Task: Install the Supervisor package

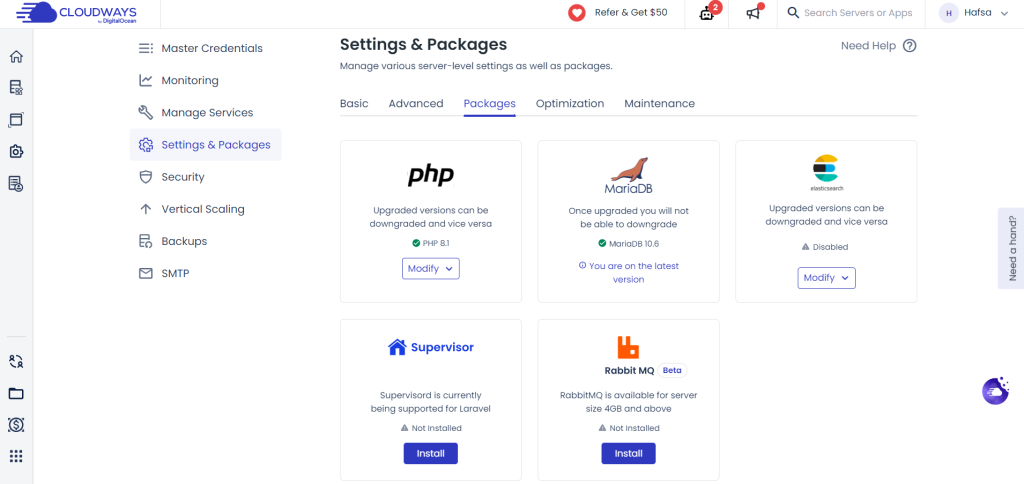Action: [x=430, y=453]
